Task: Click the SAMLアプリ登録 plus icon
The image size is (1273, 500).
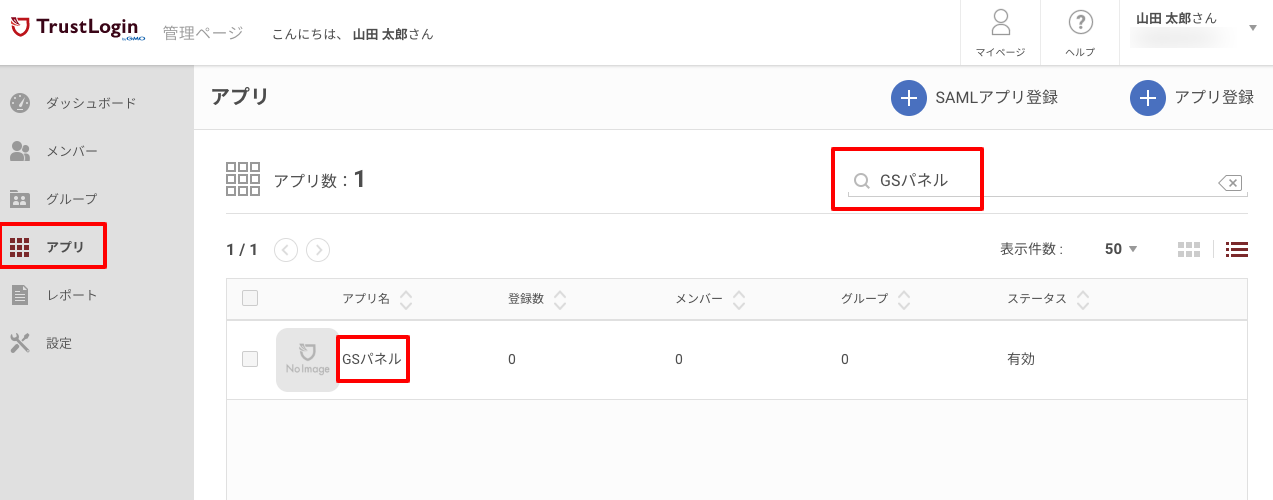Action: (908, 98)
